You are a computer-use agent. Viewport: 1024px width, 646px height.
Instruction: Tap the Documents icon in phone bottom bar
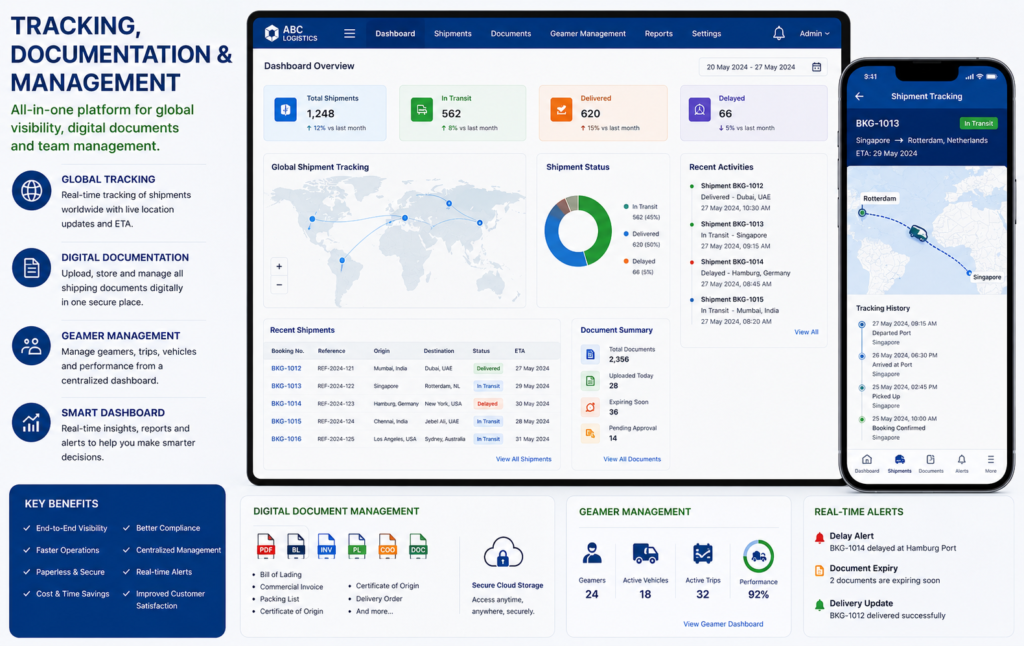[930, 460]
